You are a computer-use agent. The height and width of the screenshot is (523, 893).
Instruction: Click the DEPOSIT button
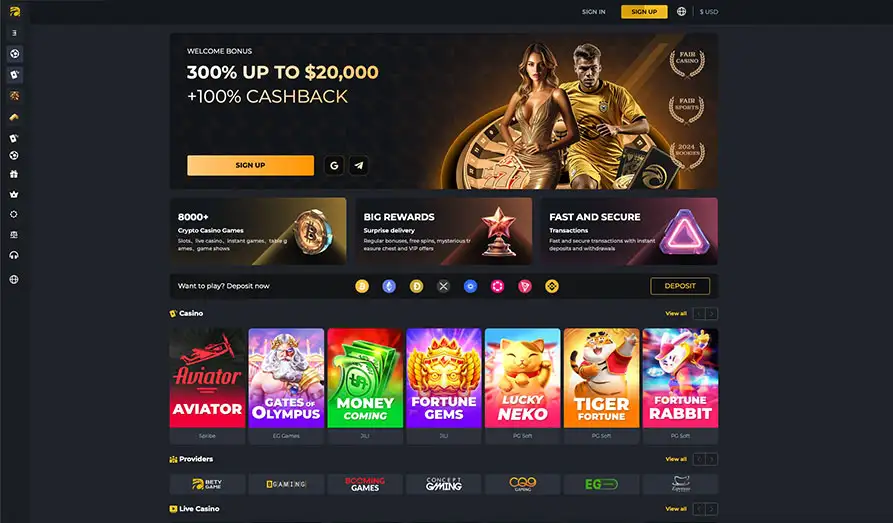click(x=680, y=286)
